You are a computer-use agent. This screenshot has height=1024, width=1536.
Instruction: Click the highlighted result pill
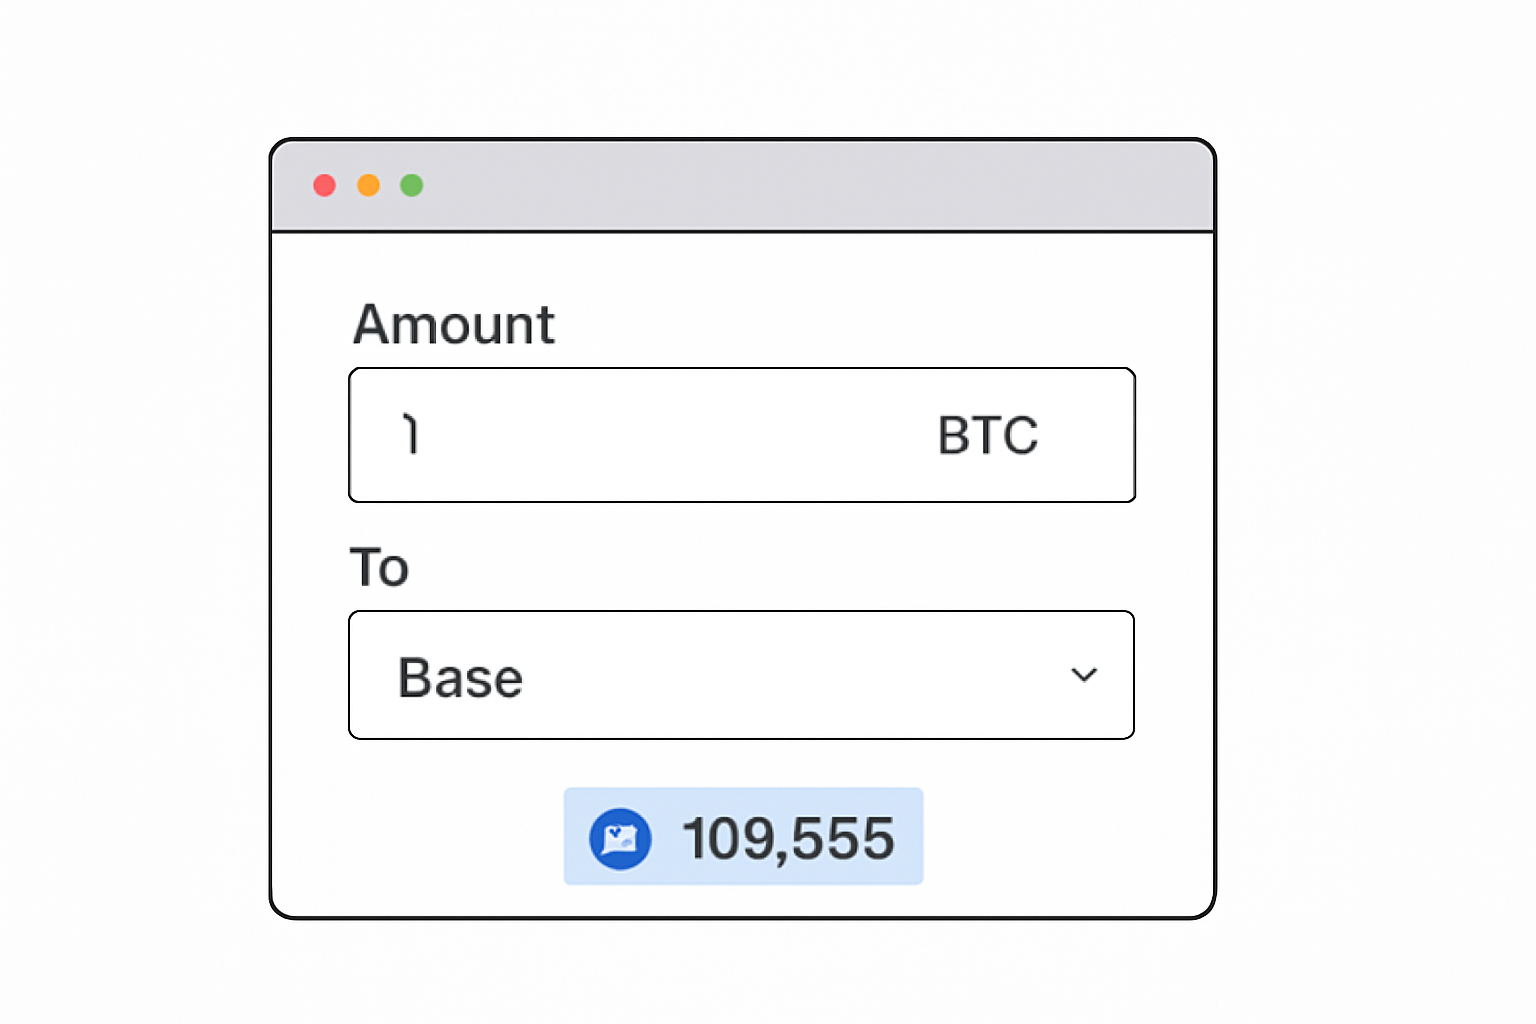(743, 838)
